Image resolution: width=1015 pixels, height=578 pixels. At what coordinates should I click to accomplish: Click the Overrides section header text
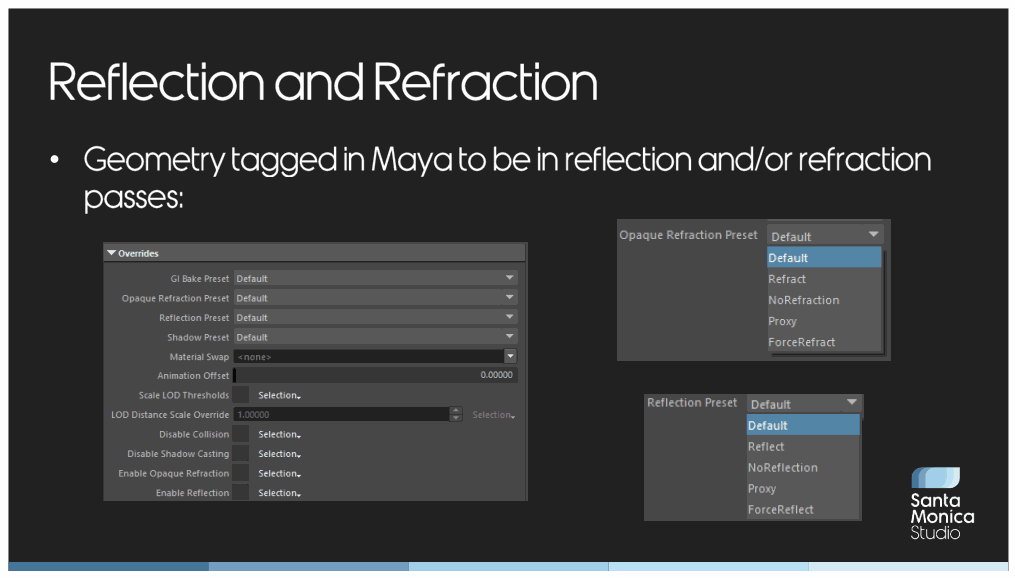click(x=138, y=253)
